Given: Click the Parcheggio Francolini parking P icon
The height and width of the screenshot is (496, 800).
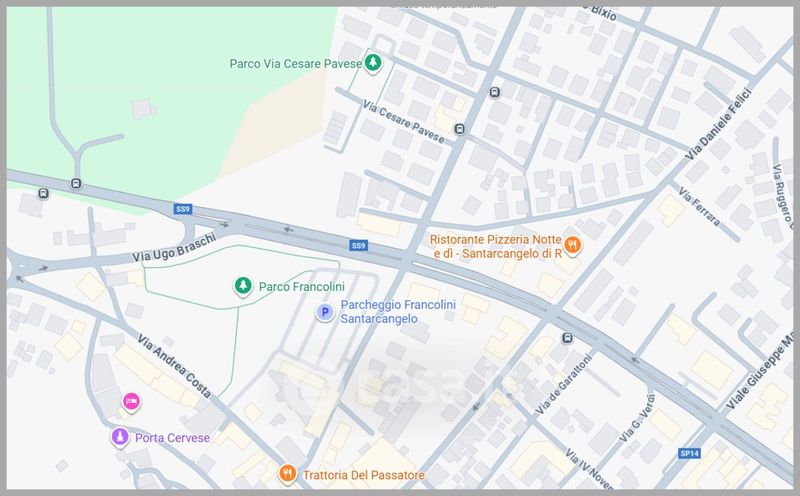Looking at the screenshot, I should 324,312.
